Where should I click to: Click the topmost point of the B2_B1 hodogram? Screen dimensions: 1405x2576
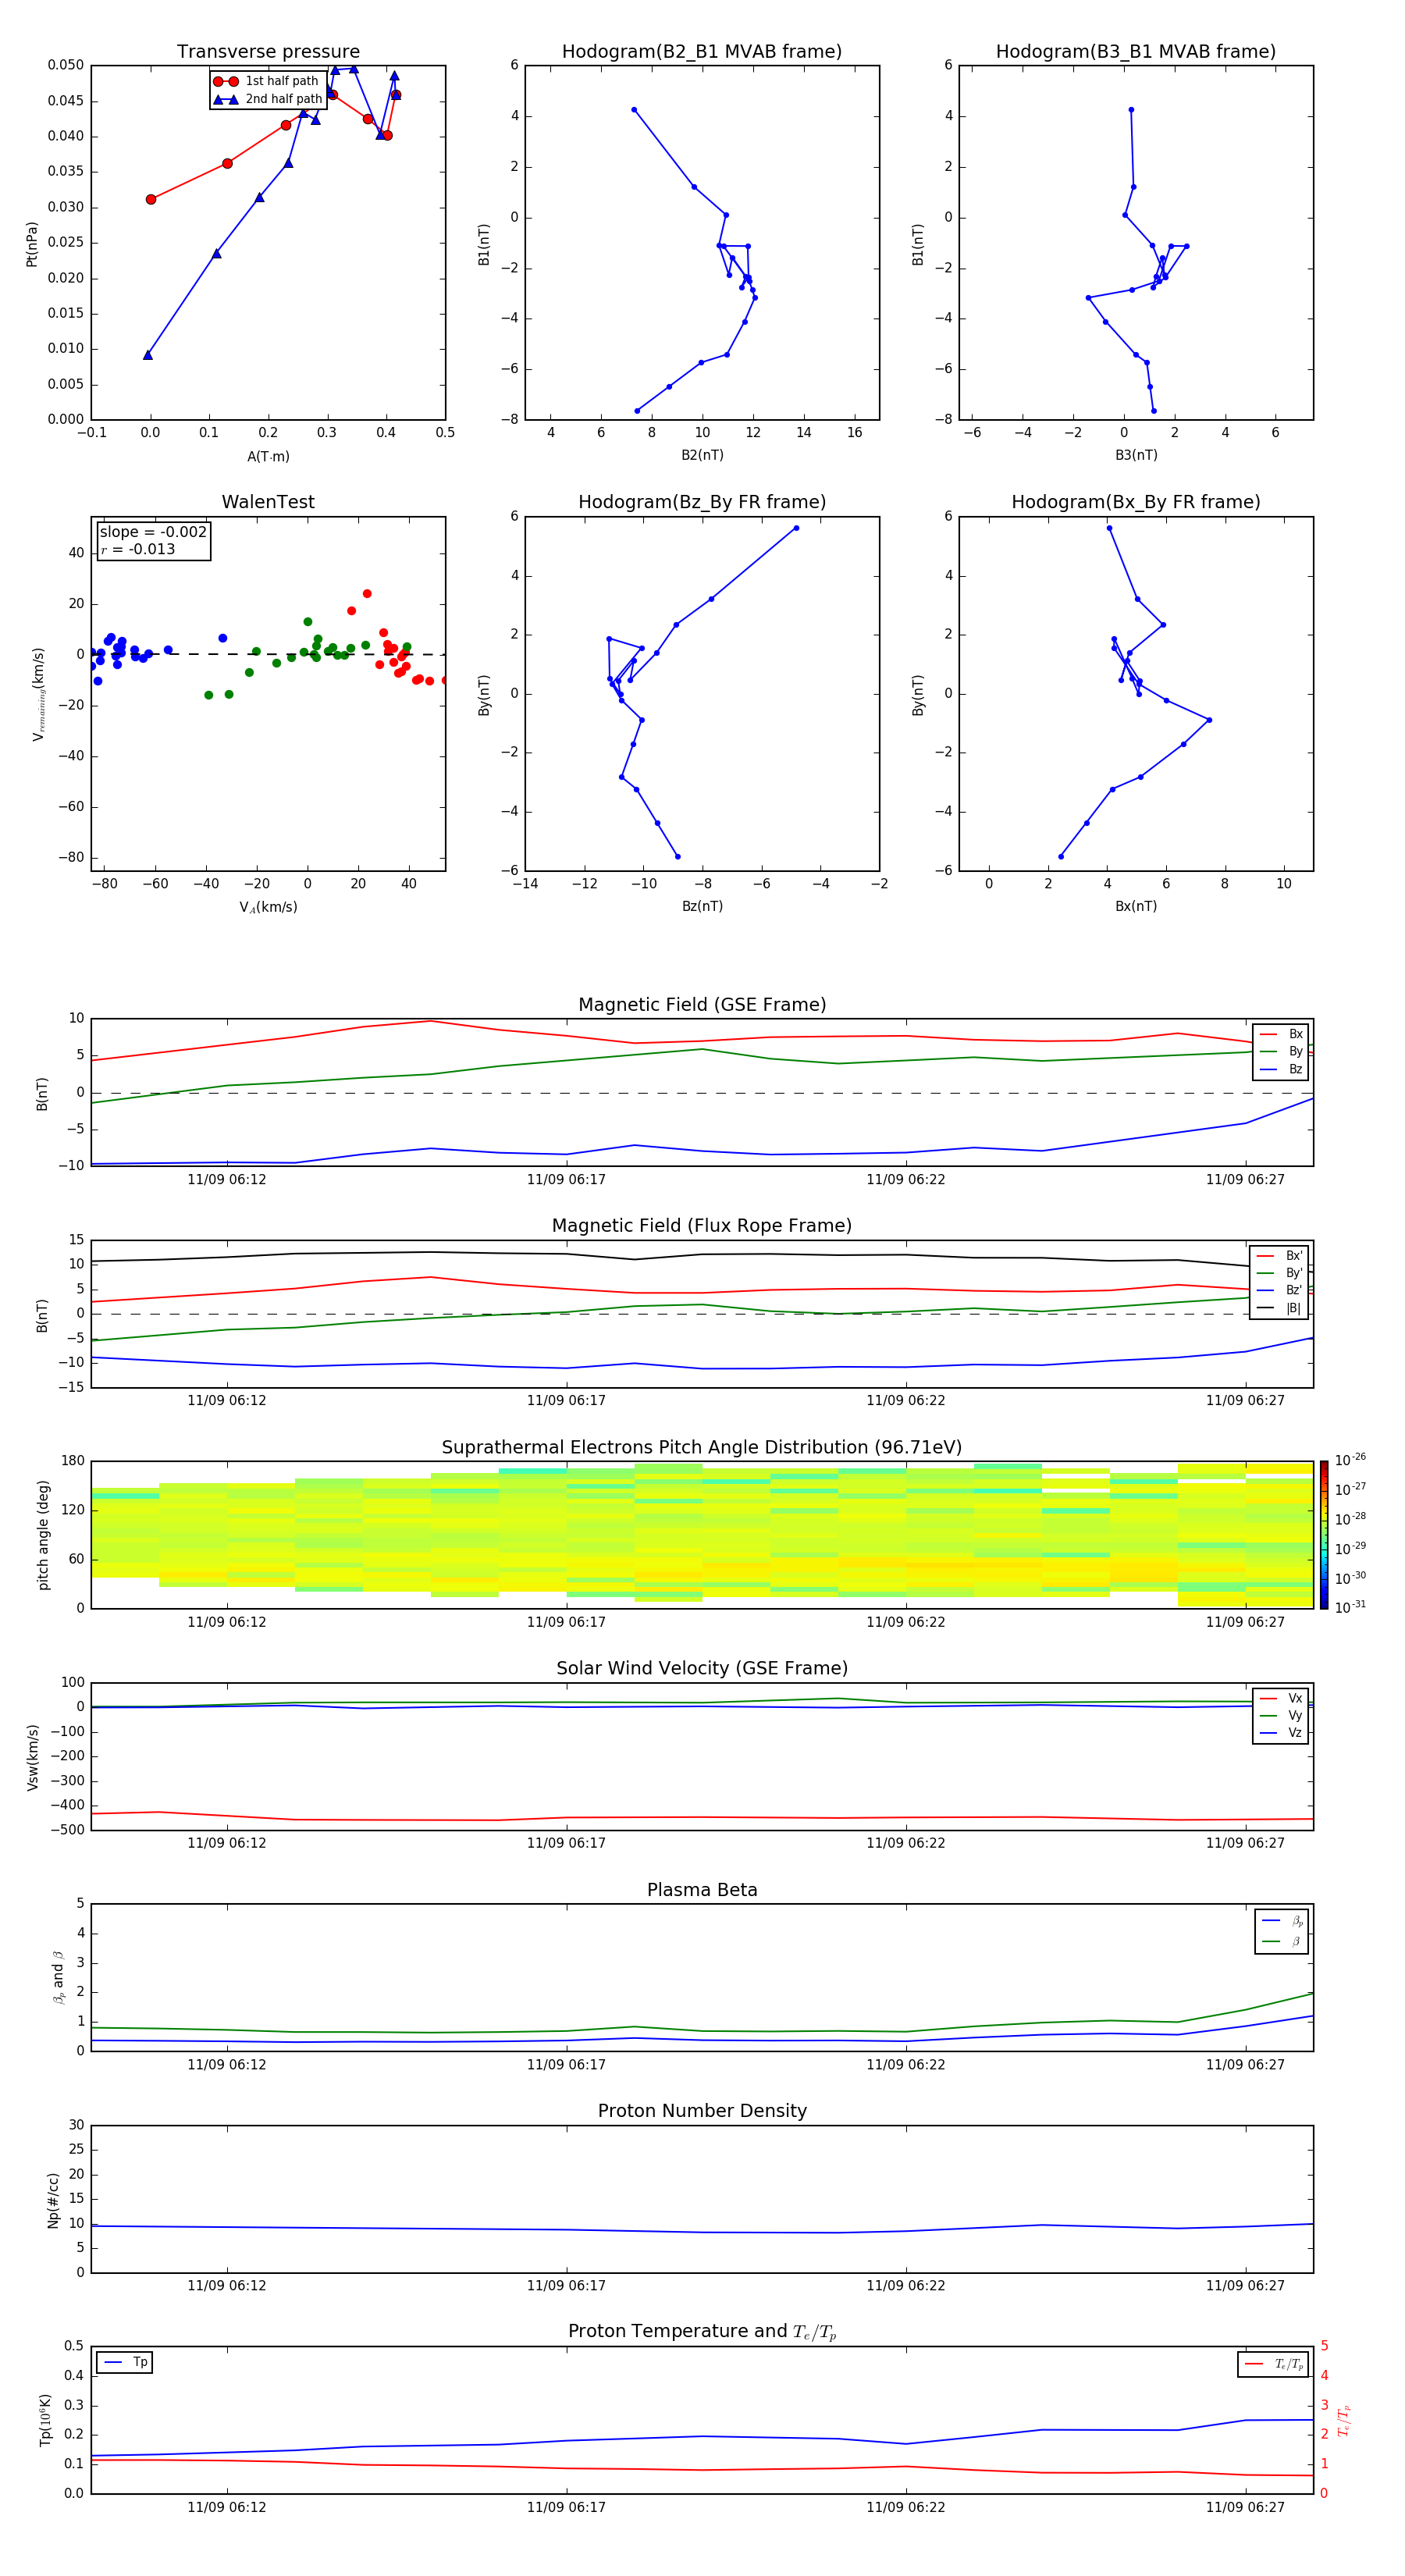point(634,110)
